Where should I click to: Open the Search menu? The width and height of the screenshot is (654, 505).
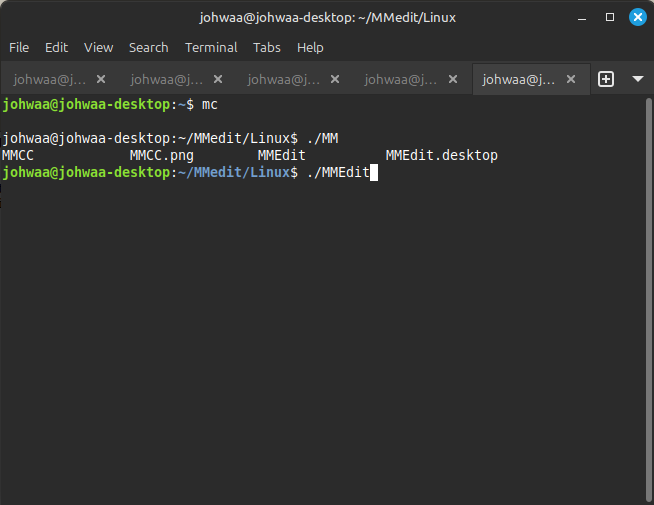point(148,47)
